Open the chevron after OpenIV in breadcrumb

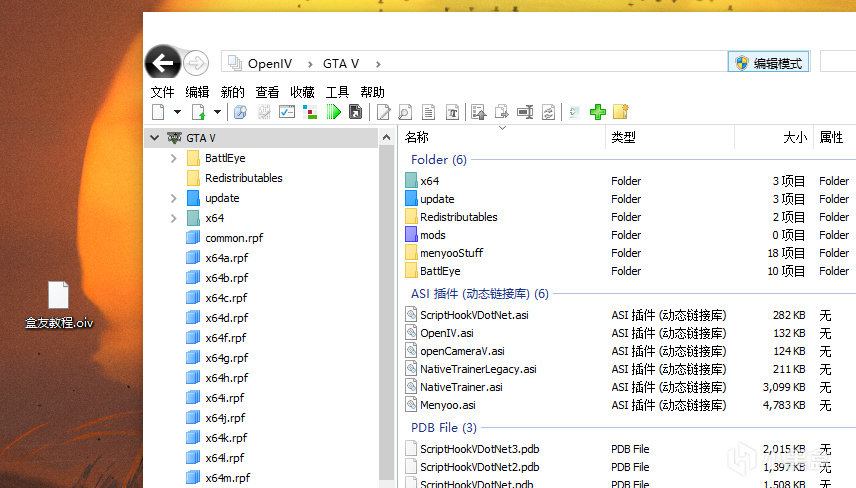[310, 64]
